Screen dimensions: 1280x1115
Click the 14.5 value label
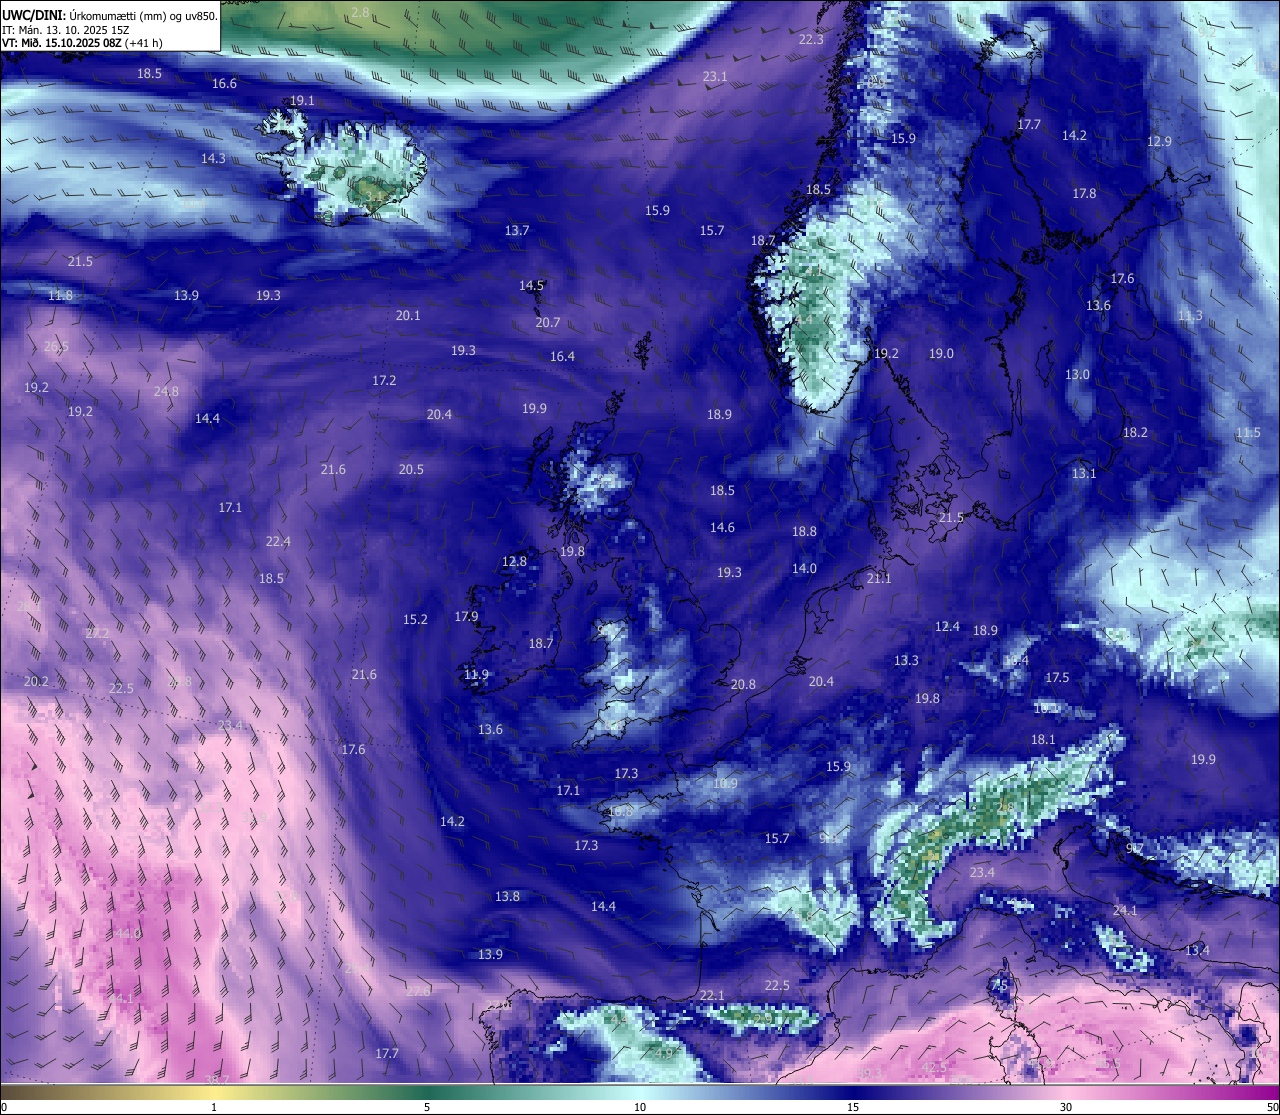coord(532,286)
